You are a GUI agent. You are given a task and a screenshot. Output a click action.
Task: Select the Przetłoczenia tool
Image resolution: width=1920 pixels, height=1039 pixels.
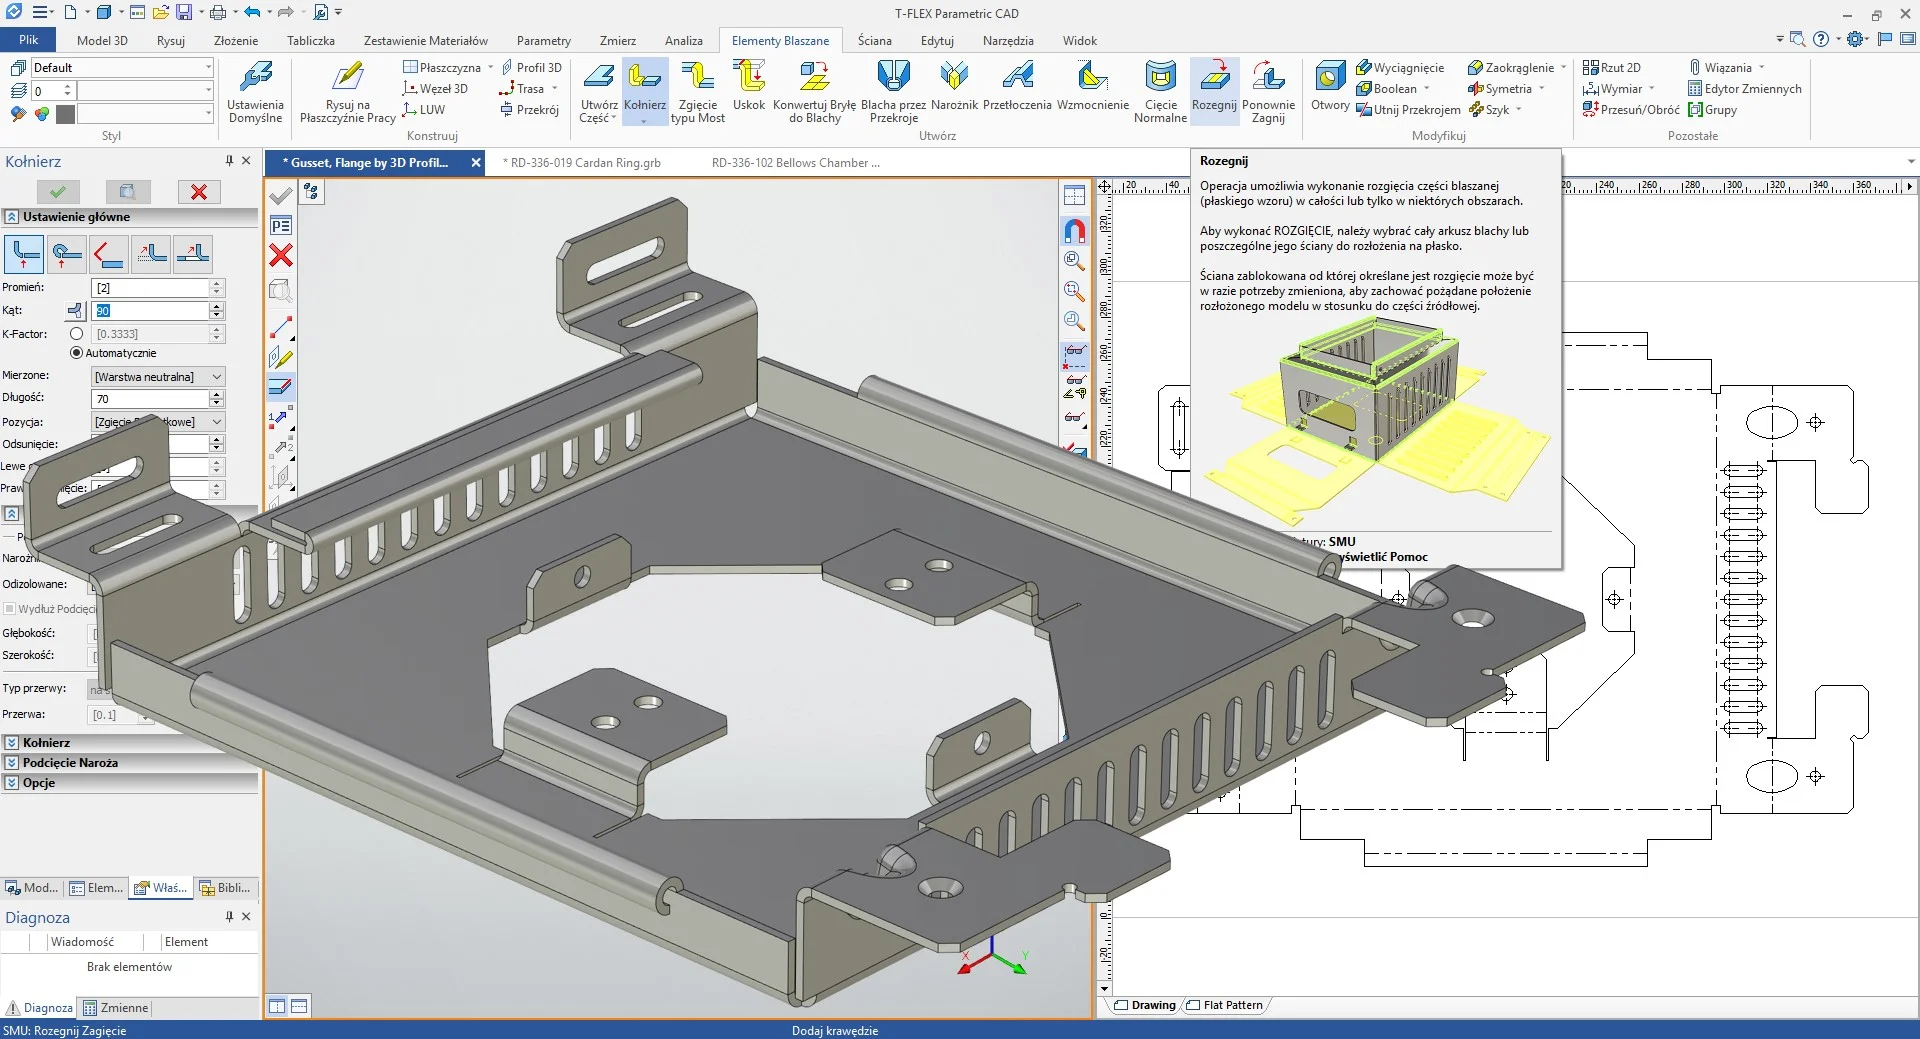pyautogui.click(x=1018, y=90)
